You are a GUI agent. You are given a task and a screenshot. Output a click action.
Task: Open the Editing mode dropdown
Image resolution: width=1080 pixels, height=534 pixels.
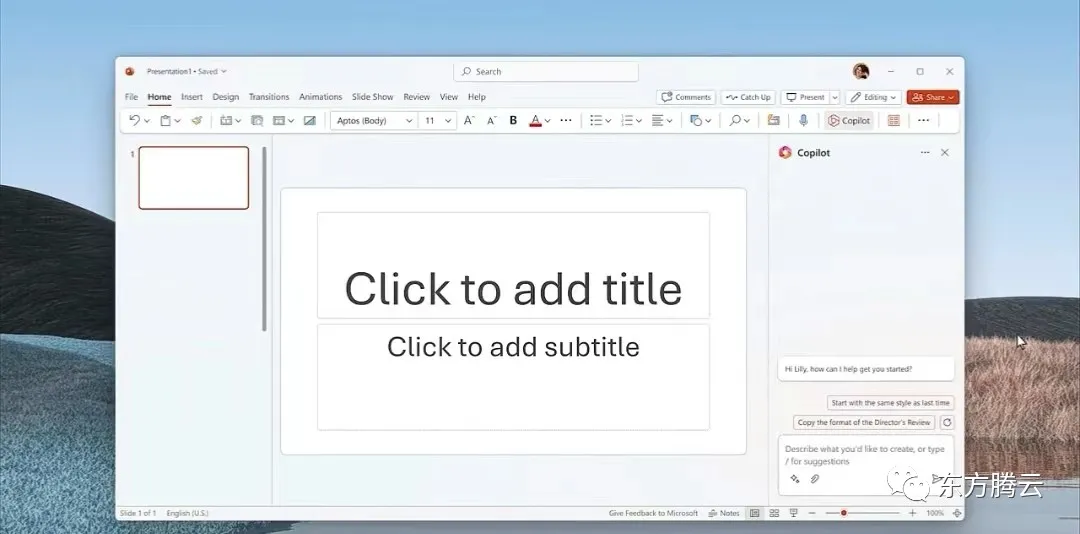click(x=873, y=97)
